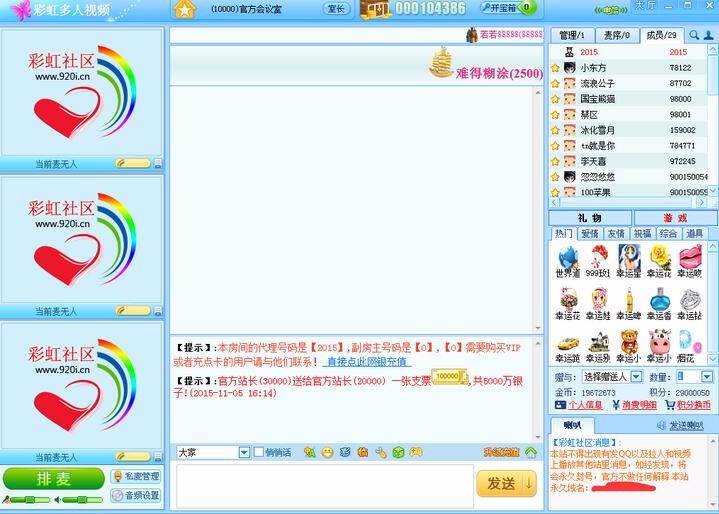
Task: Open the 室长 dropdown in title bar
Action: point(336,9)
